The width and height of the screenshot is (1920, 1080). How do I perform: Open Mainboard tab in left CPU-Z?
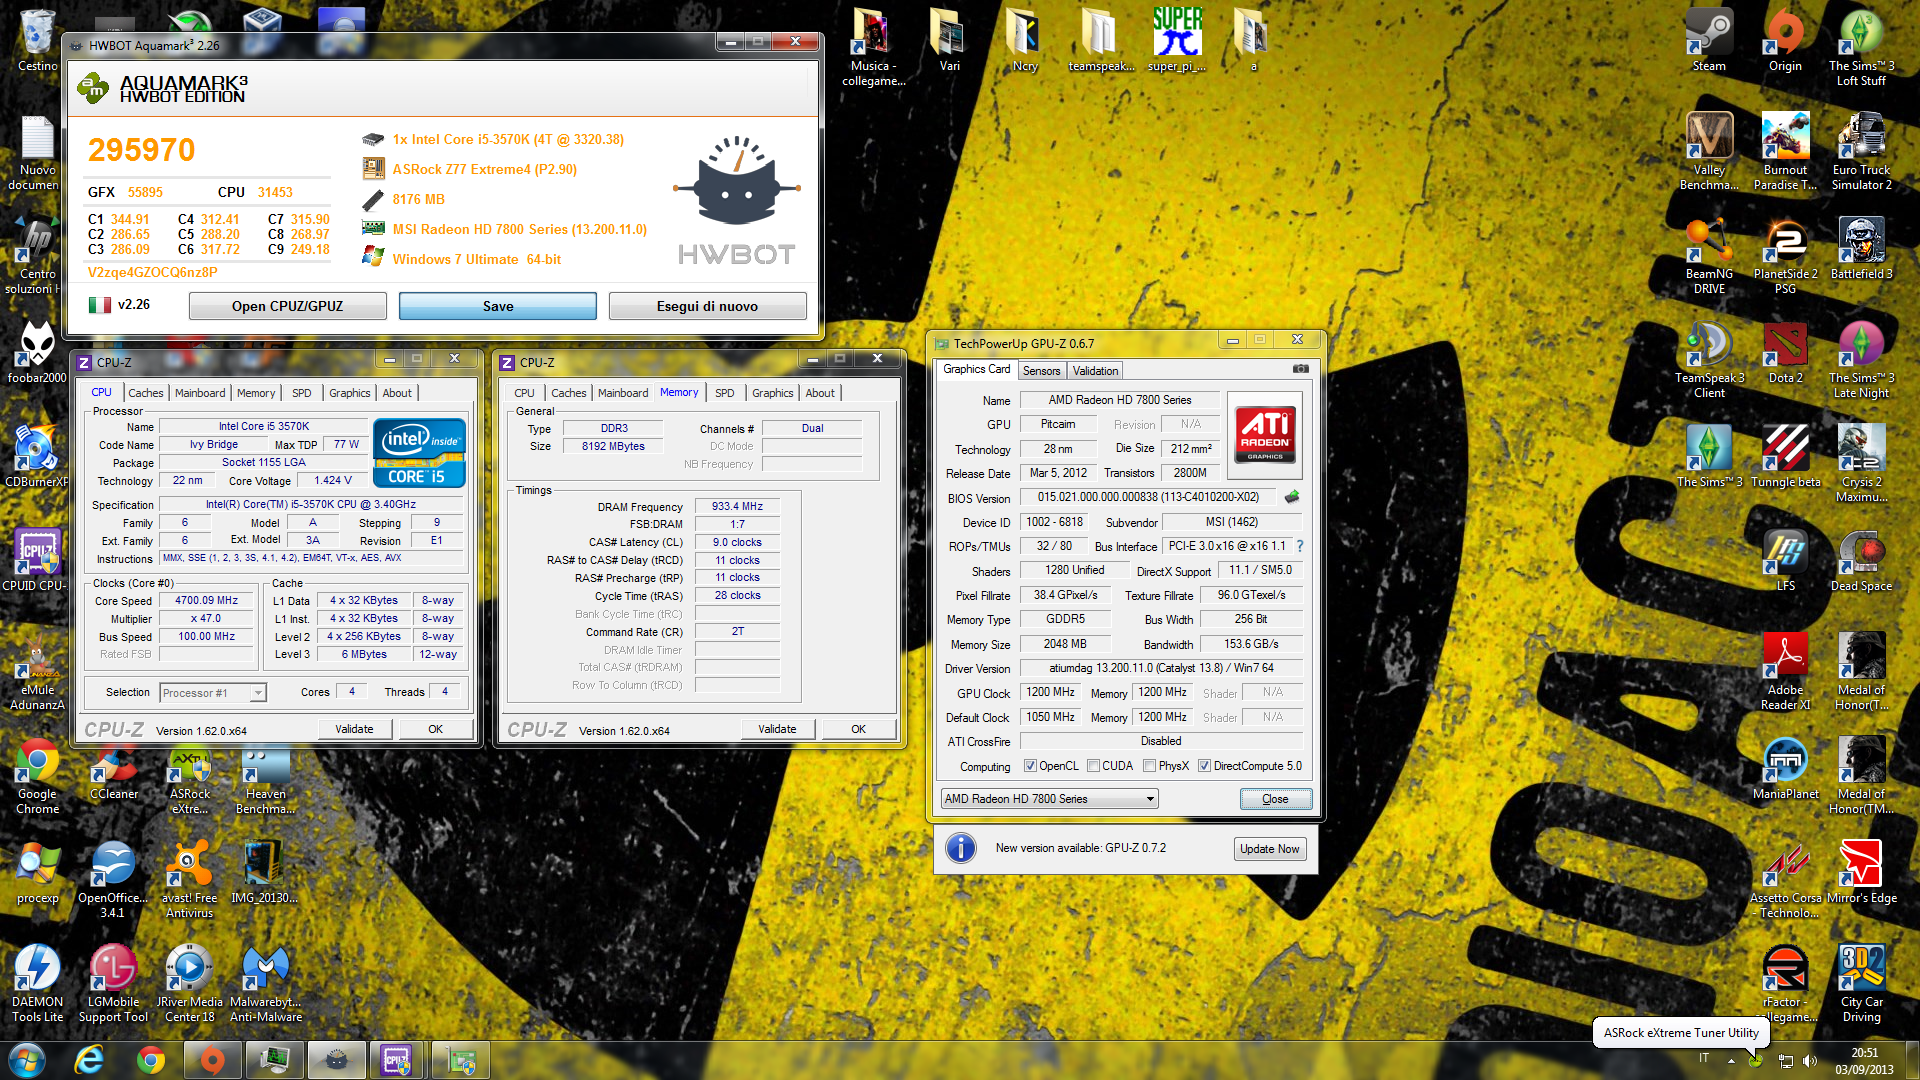coord(200,393)
